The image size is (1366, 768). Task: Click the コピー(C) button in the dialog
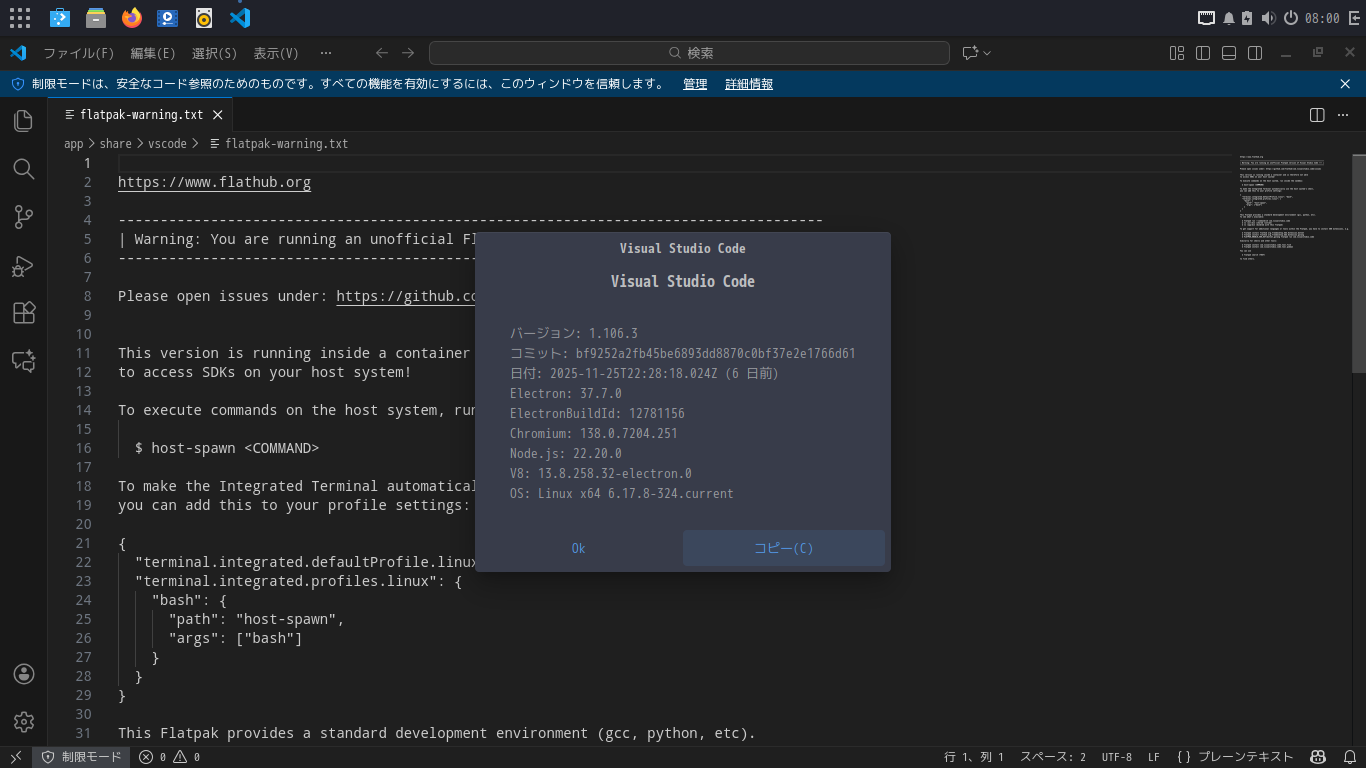click(783, 548)
